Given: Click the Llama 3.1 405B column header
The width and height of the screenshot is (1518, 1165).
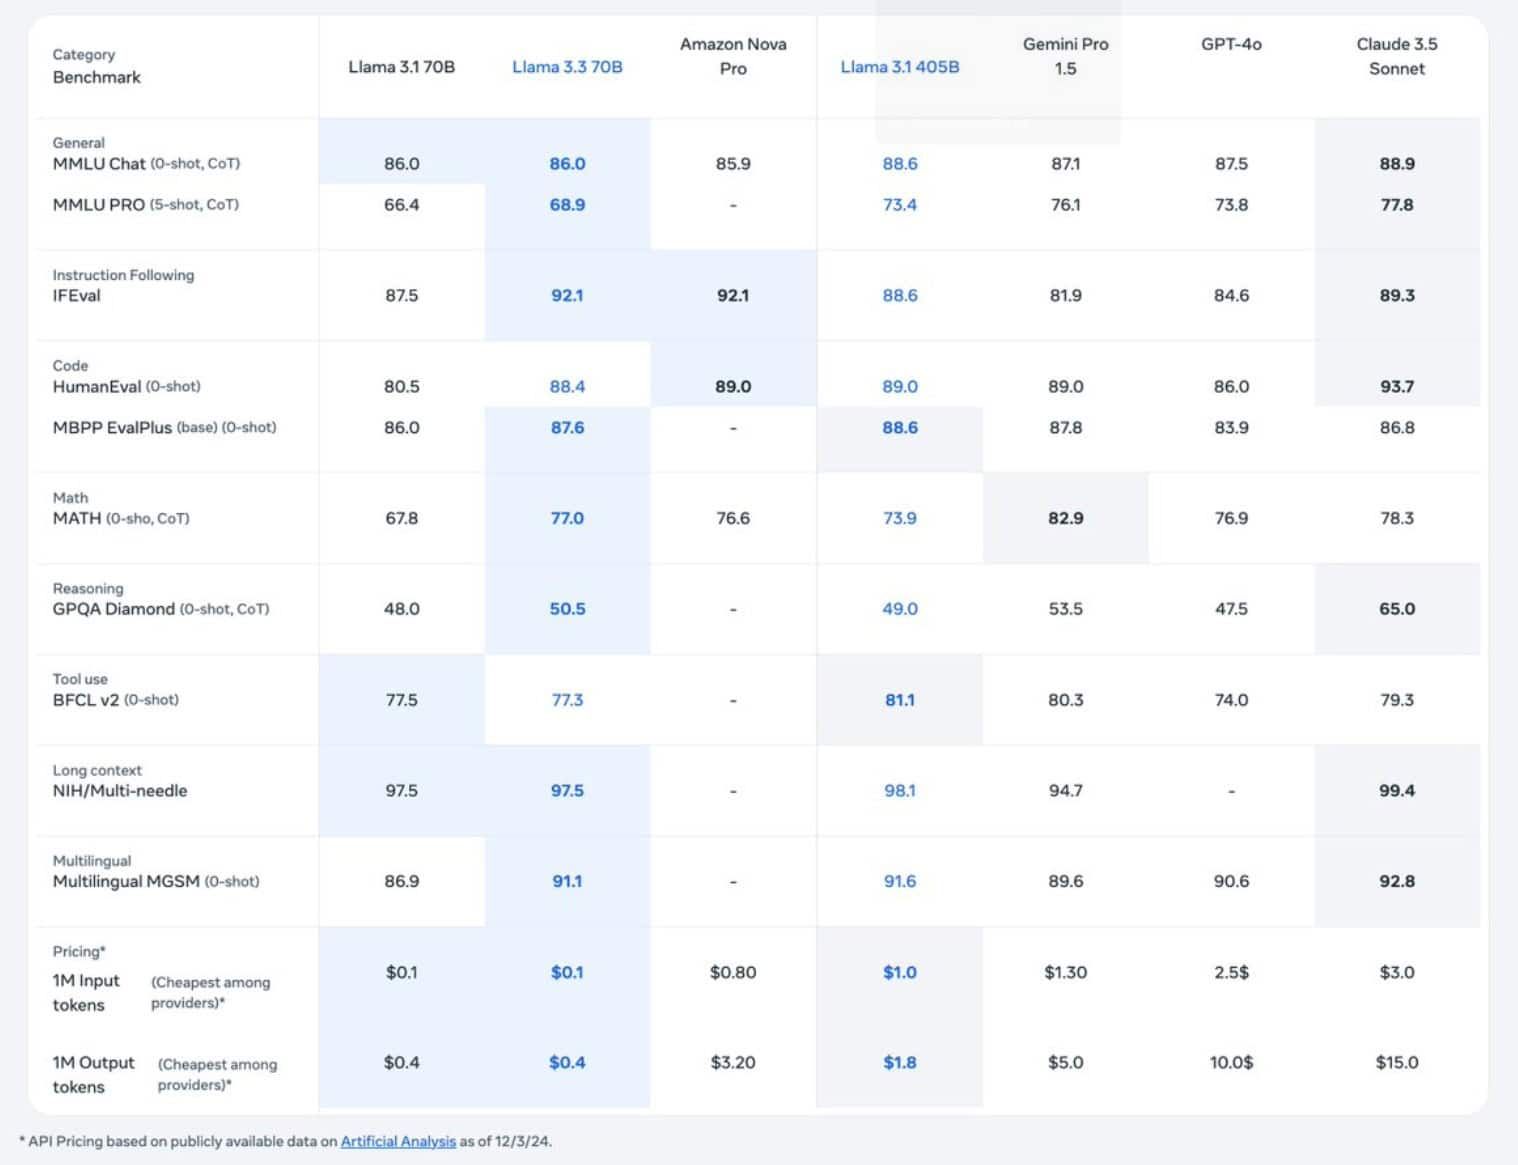Looking at the screenshot, I should (x=899, y=67).
